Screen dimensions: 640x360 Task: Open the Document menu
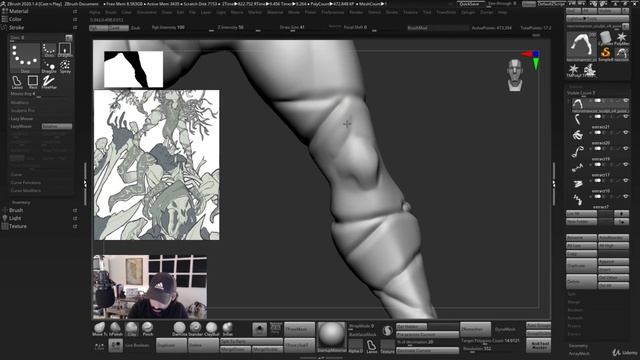[147, 12]
